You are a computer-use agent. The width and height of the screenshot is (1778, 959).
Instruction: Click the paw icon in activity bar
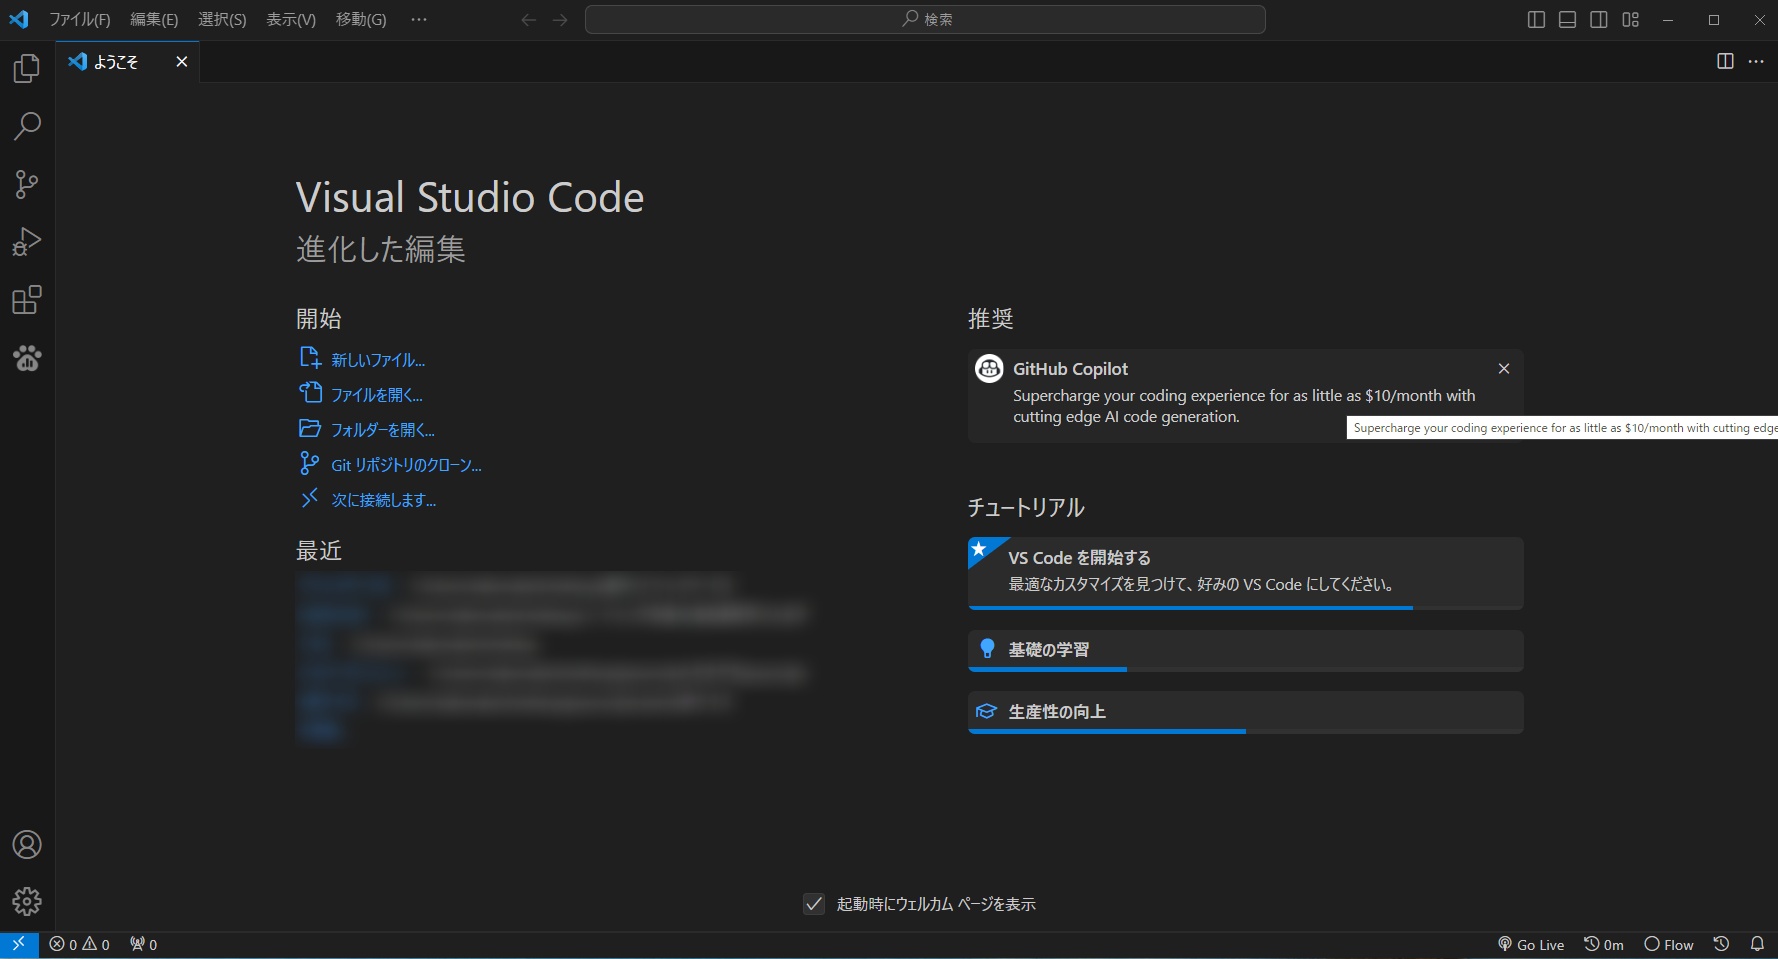pyautogui.click(x=27, y=358)
